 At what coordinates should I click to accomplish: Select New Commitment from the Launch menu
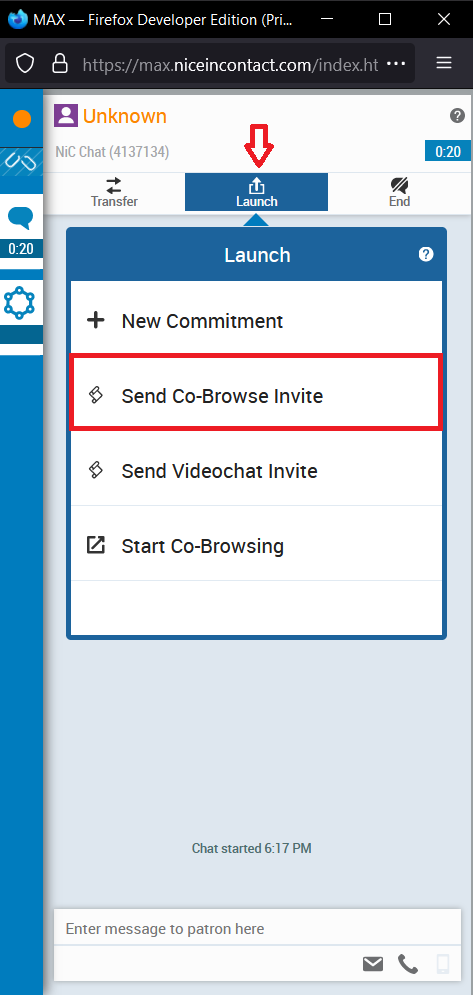pyautogui.click(x=256, y=320)
